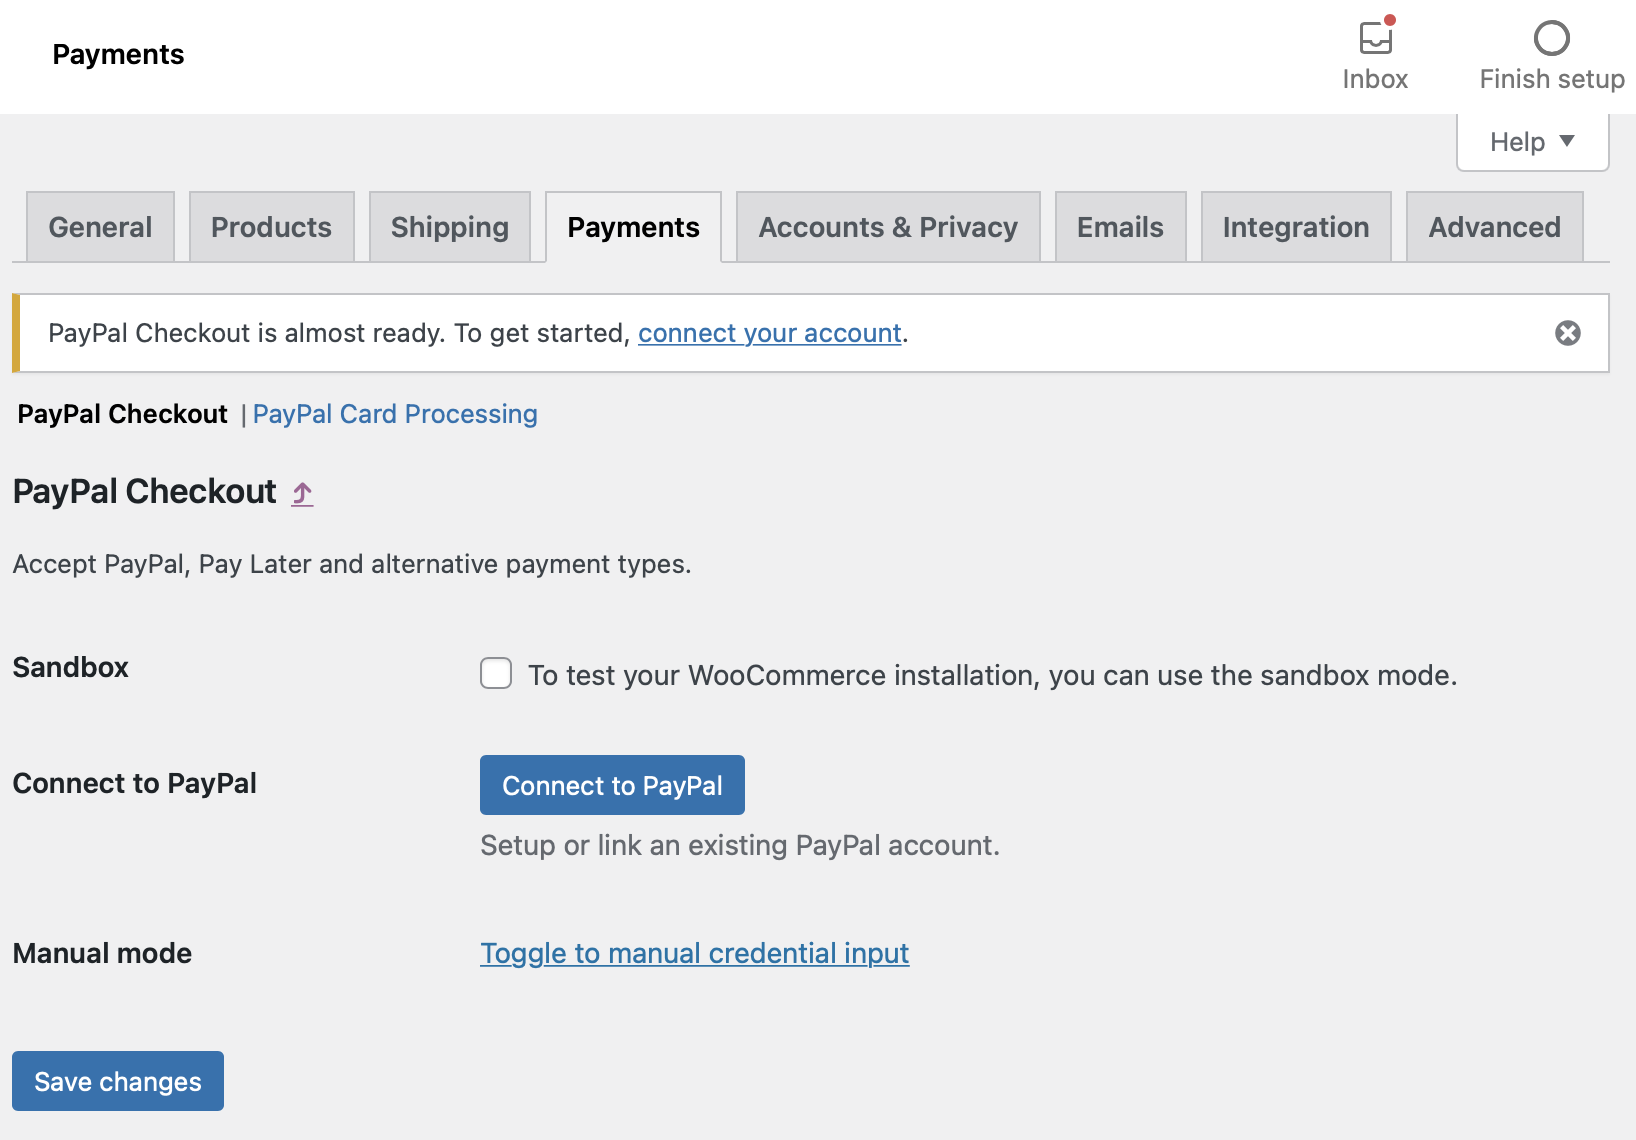The image size is (1636, 1140).
Task: Open the Help dropdown
Action: 1530,141
